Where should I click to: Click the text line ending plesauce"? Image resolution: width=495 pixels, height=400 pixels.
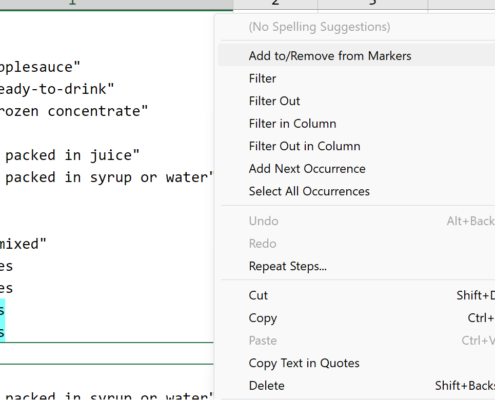tap(40, 67)
